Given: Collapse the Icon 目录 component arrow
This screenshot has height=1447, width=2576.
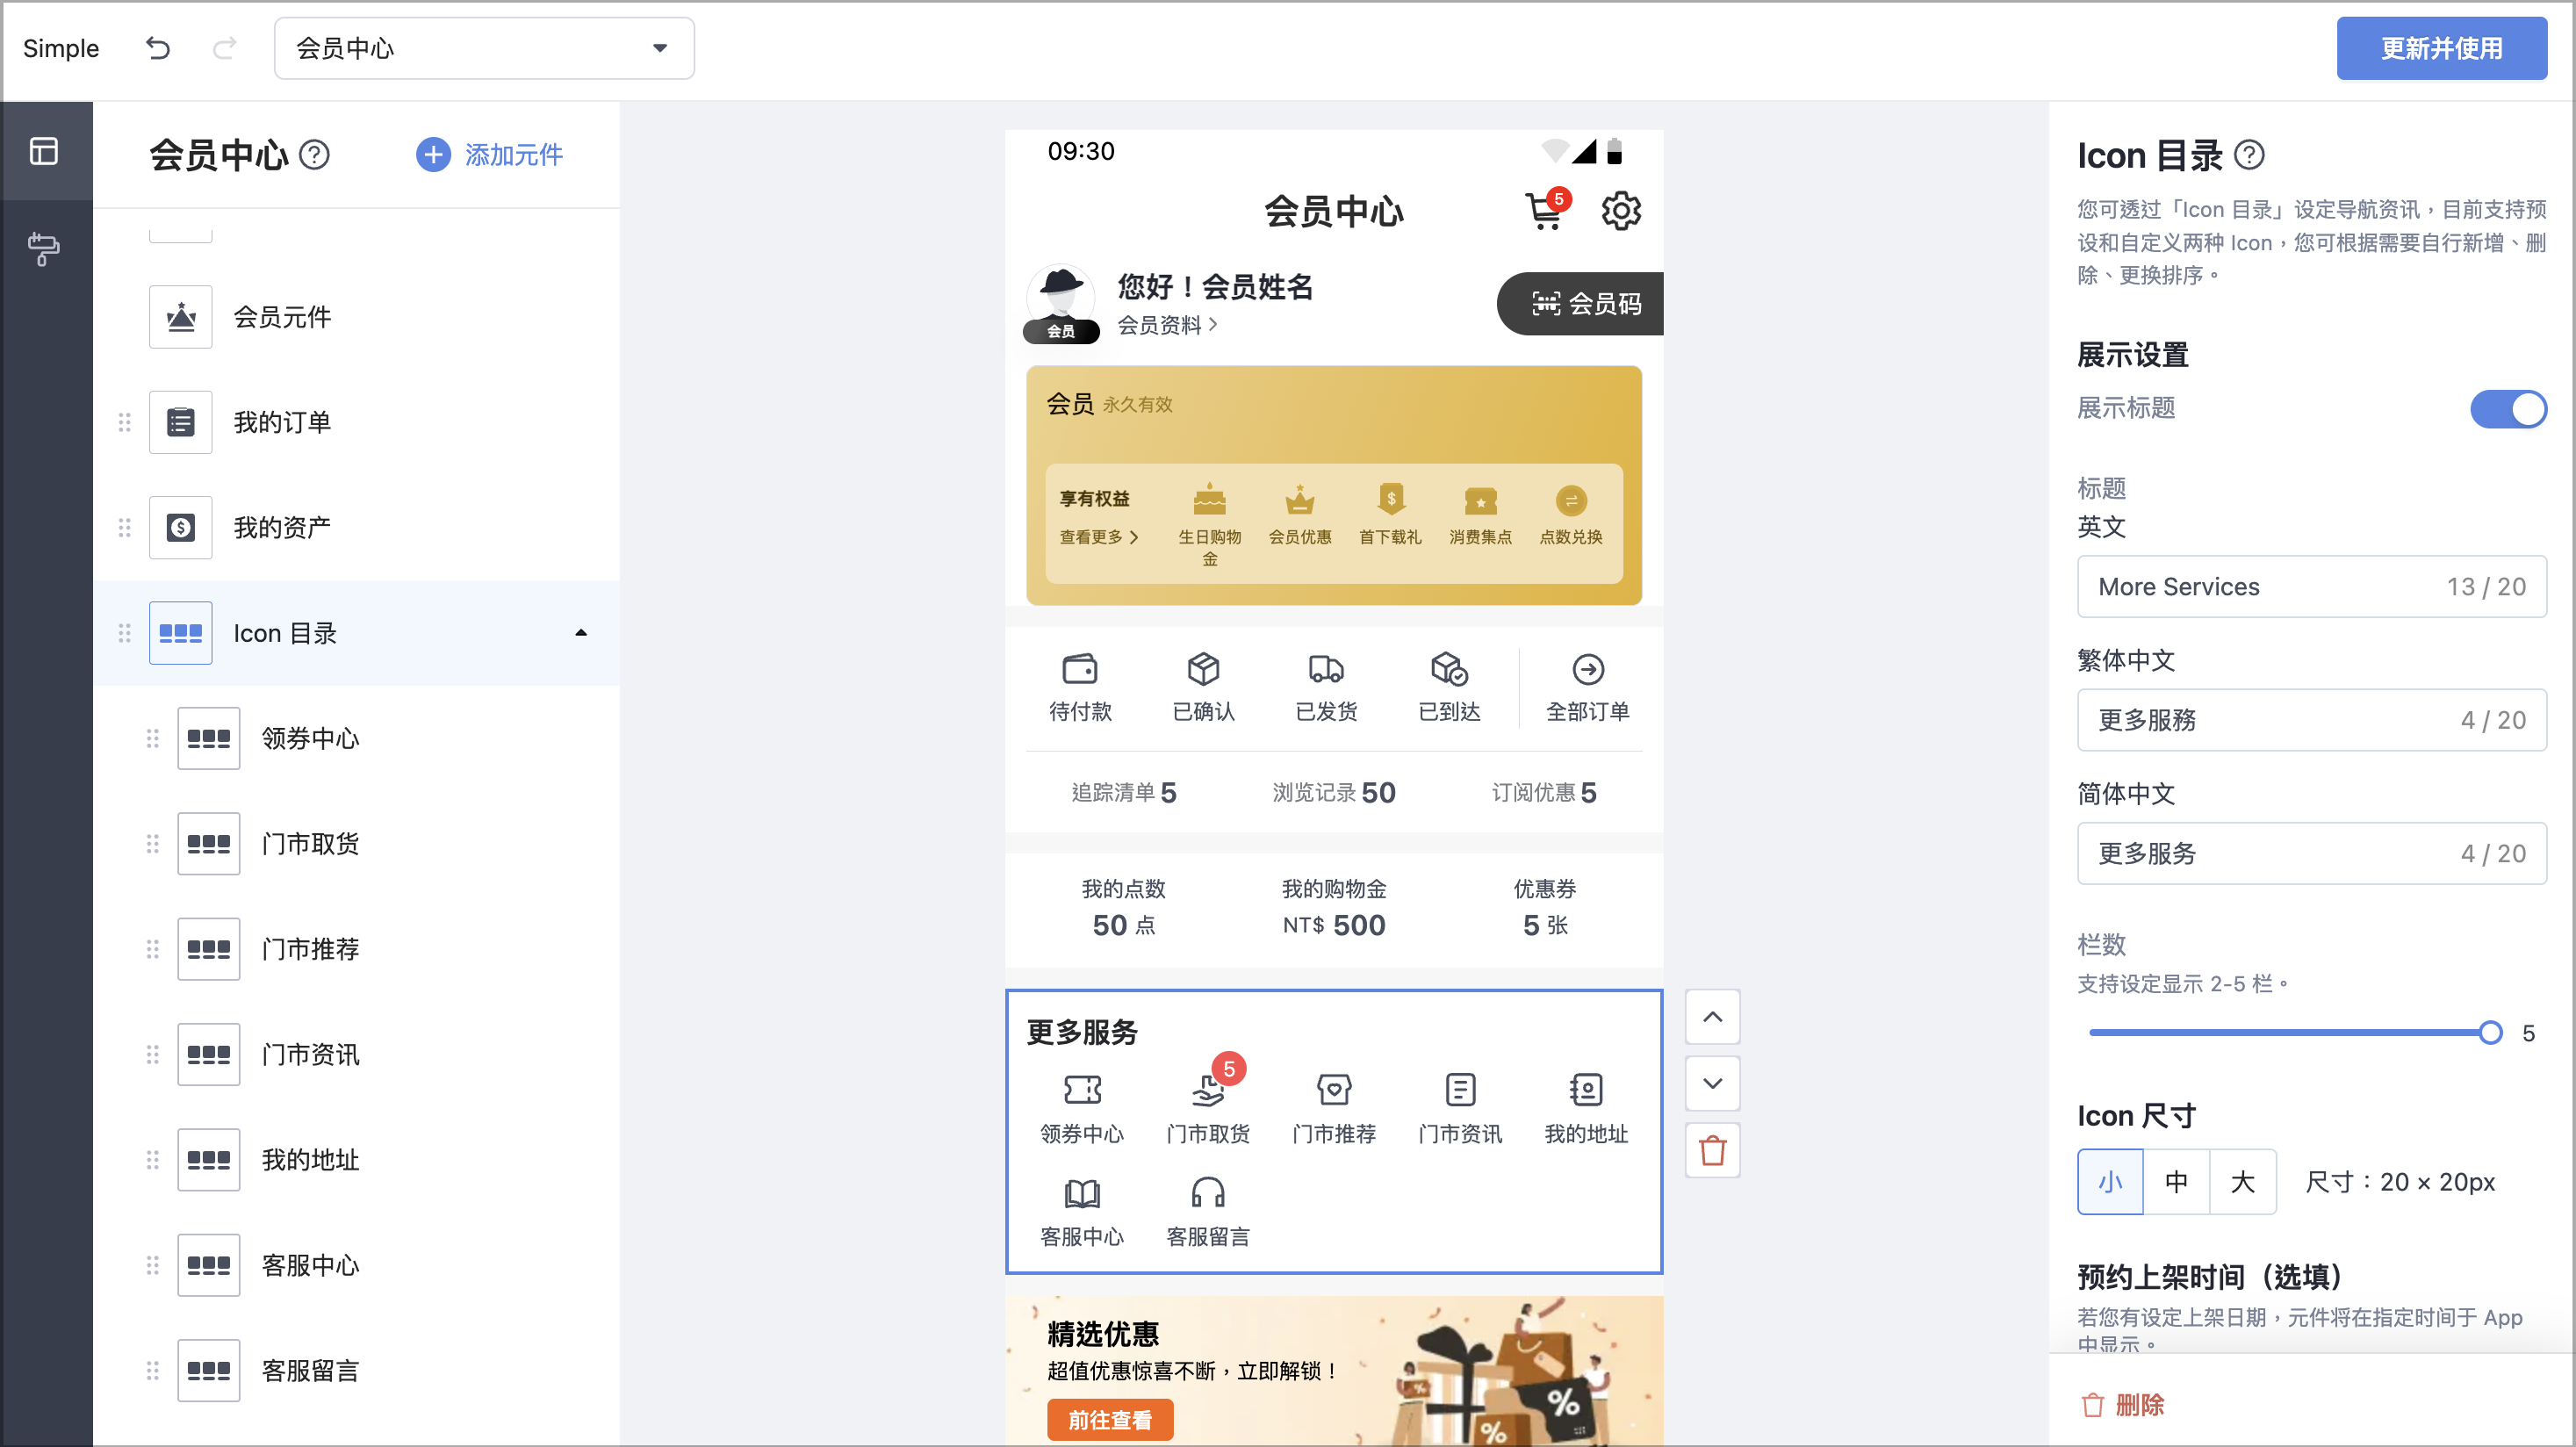Looking at the screenshot, I should click(581, 633).
